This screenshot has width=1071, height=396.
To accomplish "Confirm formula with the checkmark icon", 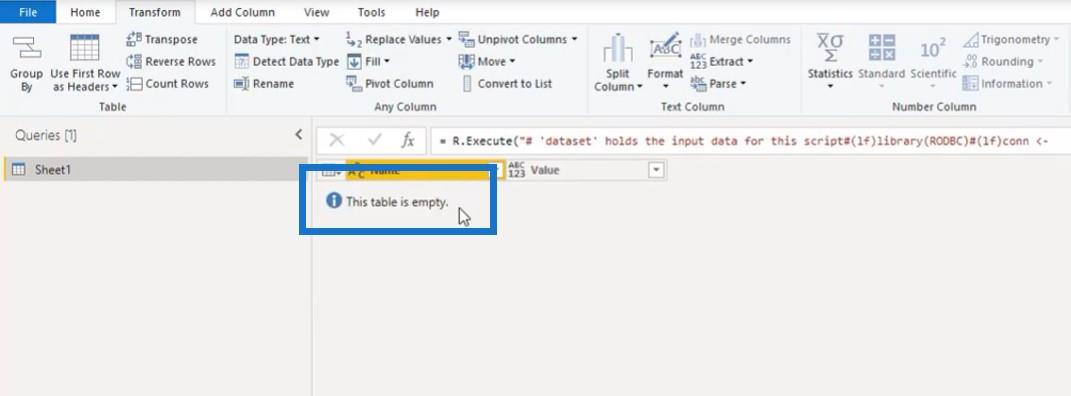I will [x=374, y=140].
